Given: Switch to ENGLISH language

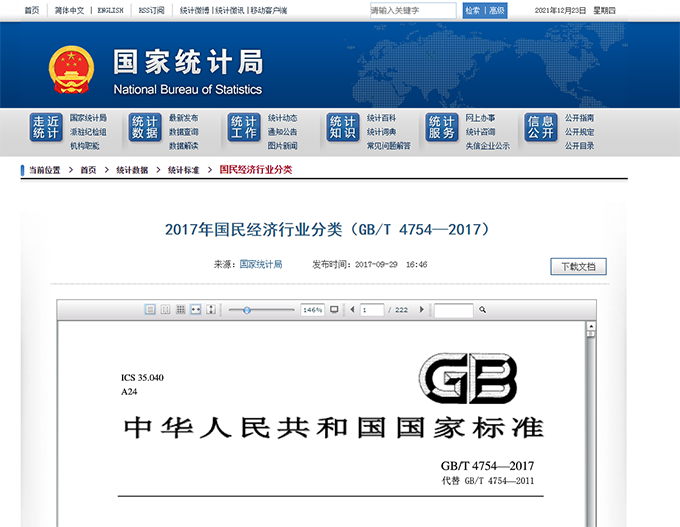Looking at the screenshot, I should [x=110, y=10].
